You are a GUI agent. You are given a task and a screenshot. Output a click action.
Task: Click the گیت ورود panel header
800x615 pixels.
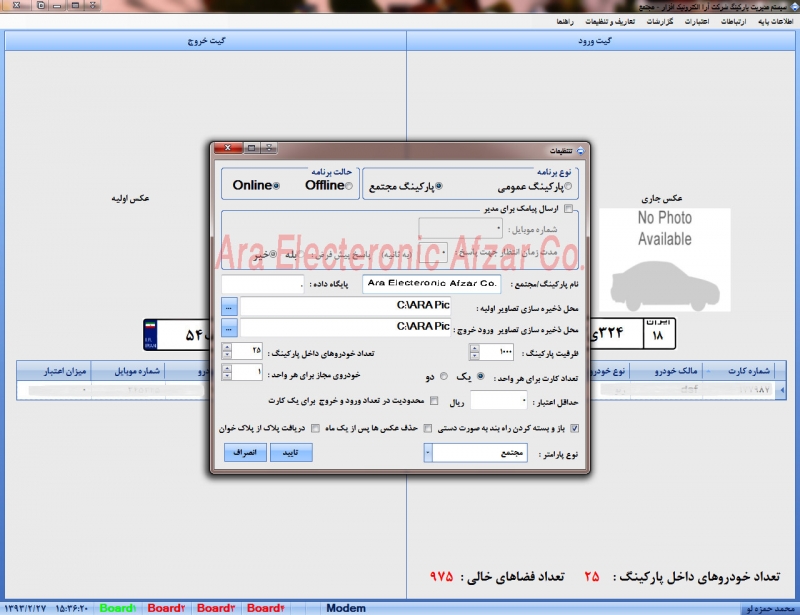601,41
